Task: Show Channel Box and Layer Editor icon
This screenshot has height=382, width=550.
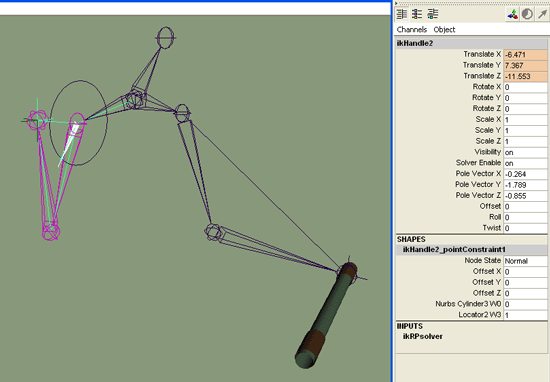Action: [x=432, y=14]
